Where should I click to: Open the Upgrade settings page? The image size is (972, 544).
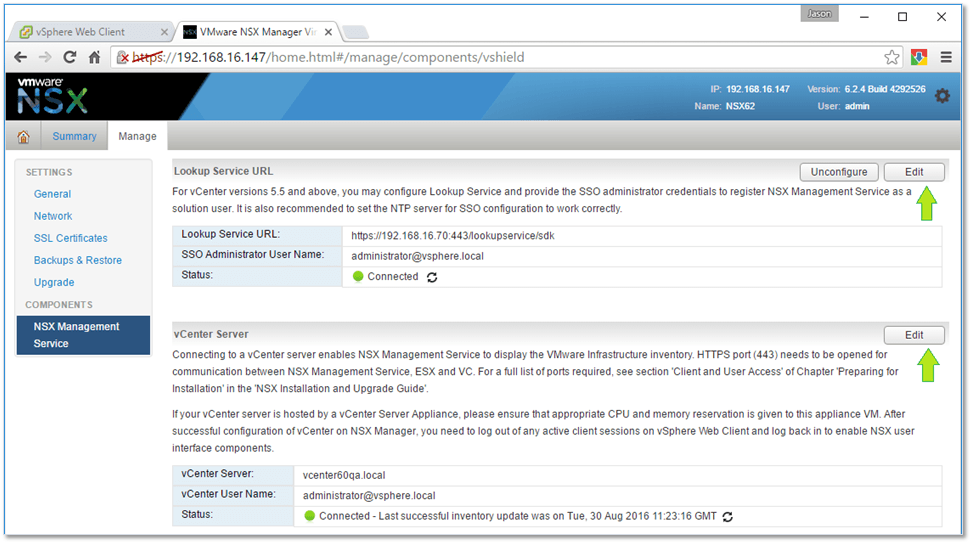coord(54,283)
